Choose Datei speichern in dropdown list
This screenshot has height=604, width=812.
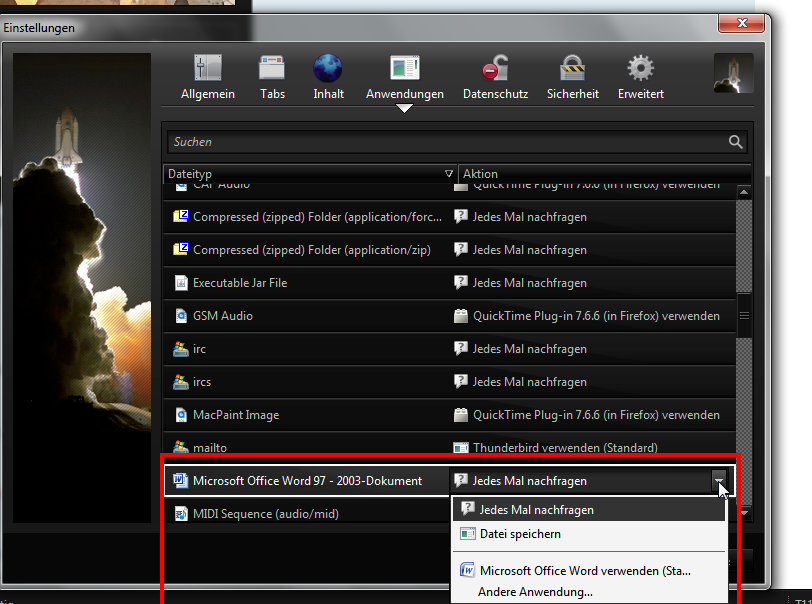(x=589, y=534)
